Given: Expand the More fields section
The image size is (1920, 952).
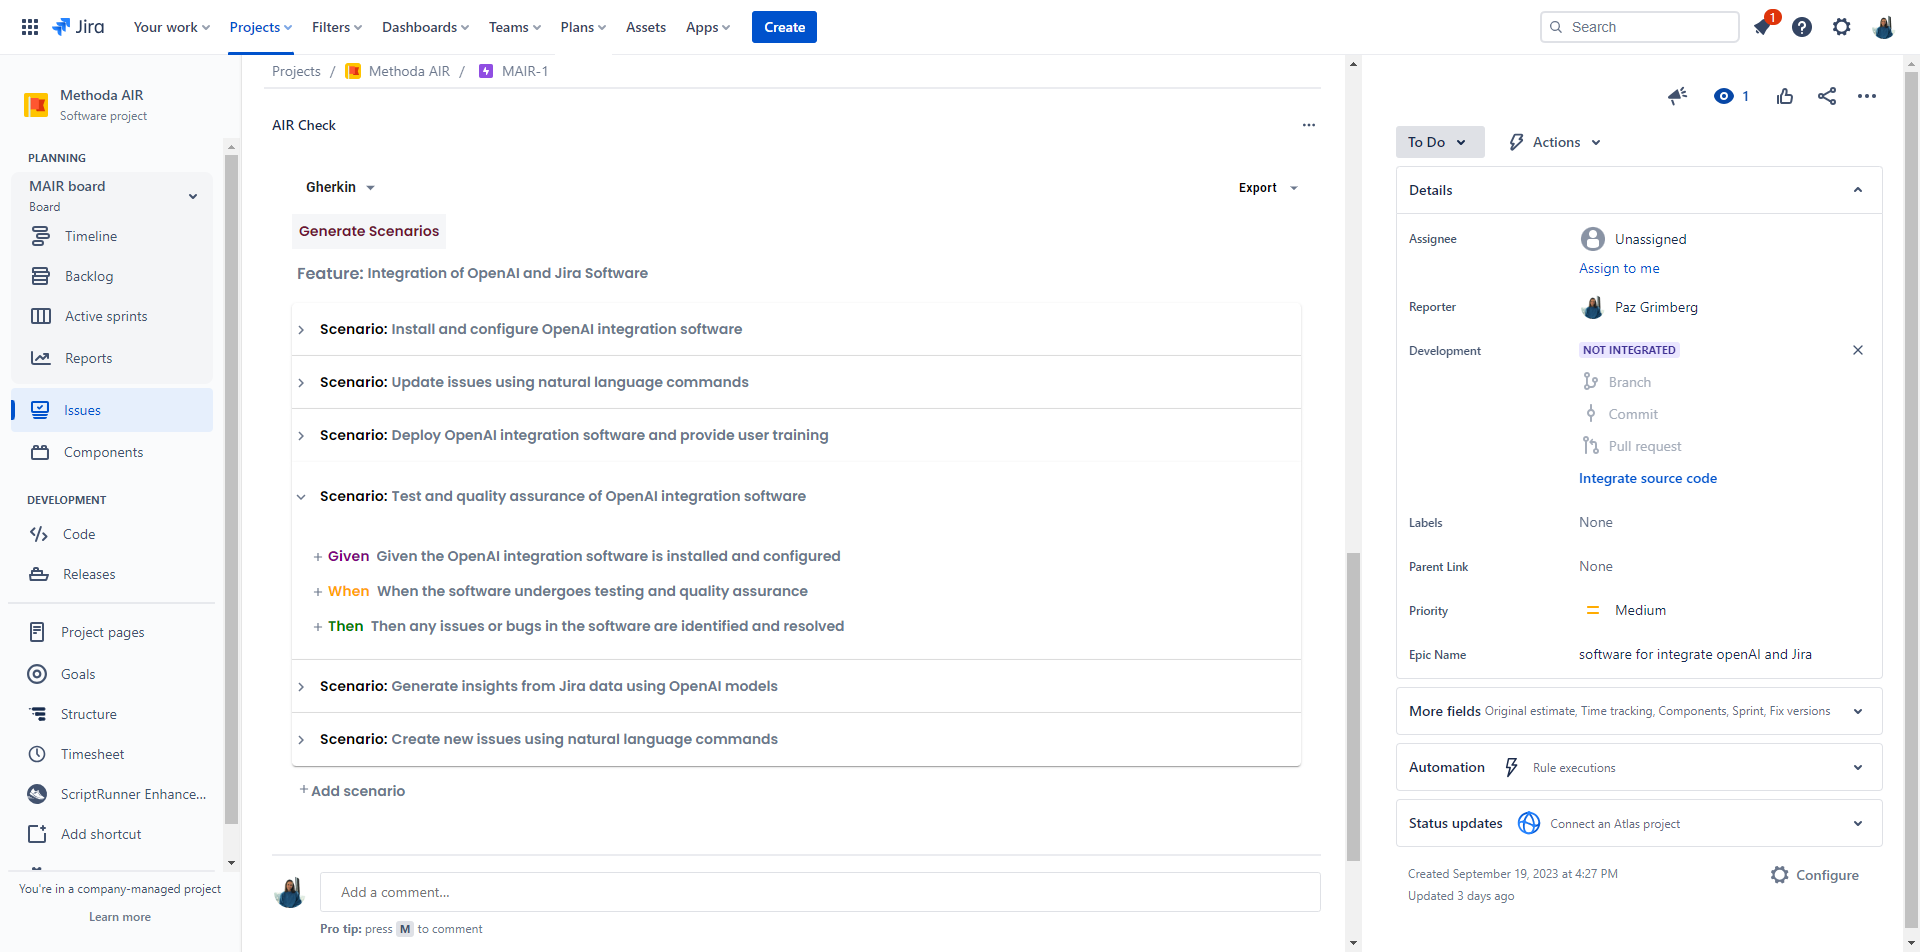Looking at the screenshot, I should click(1858, 711).
